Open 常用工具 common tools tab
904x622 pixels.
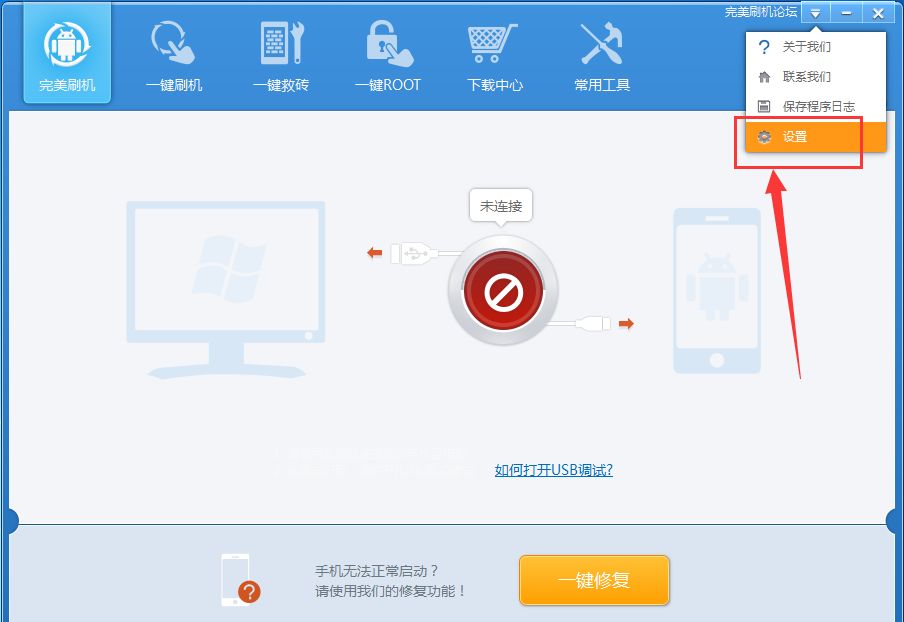click(602, 56)
